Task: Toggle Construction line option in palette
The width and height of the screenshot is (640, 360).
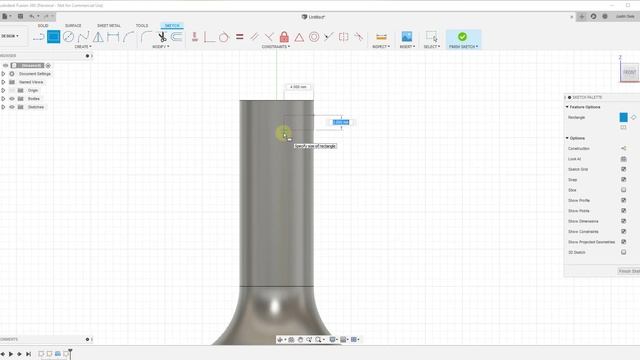Action: coord(623,148)
